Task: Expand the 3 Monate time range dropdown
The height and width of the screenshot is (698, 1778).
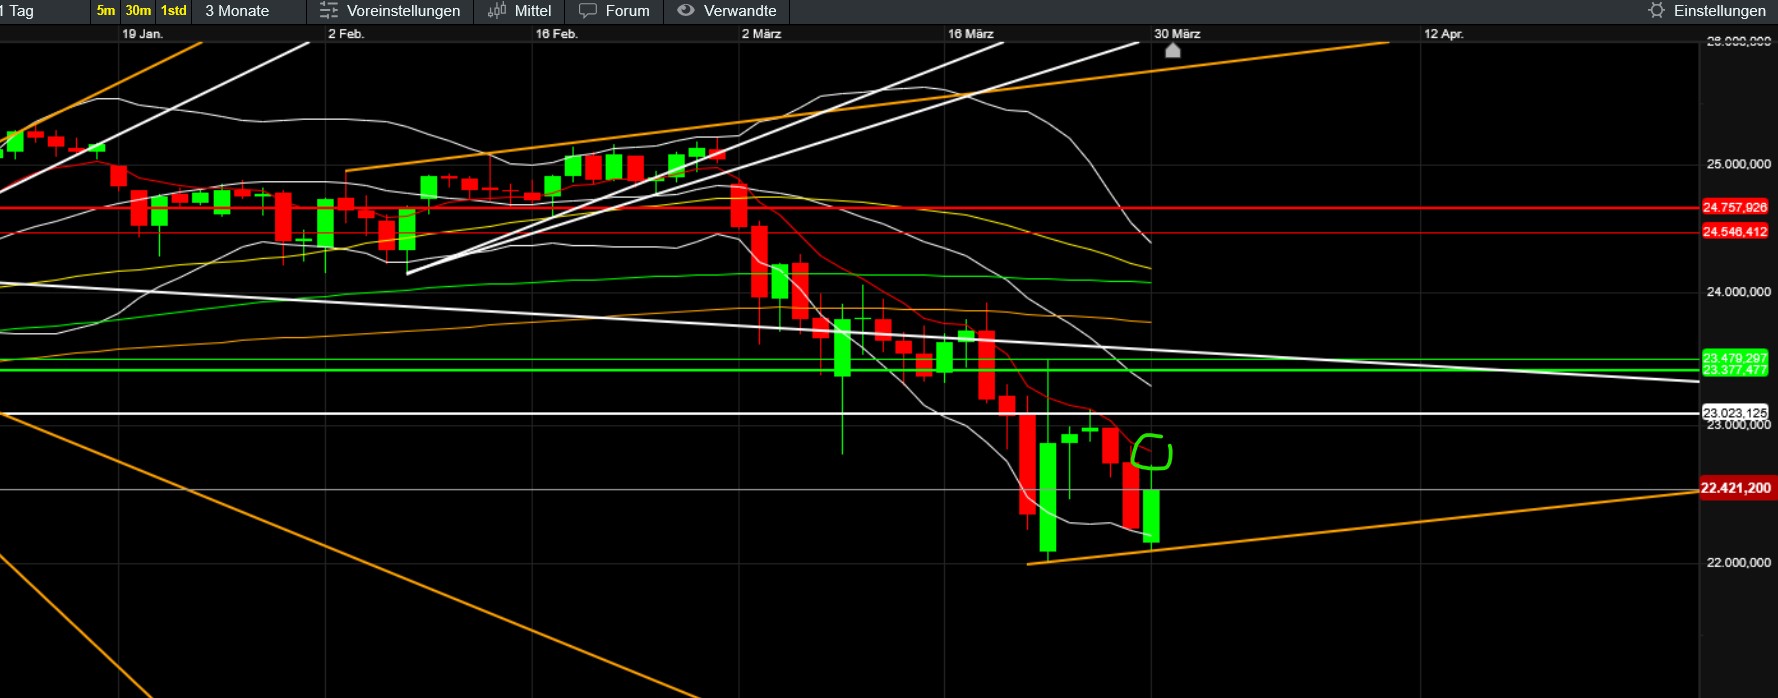Action: [x=237, y=11]
